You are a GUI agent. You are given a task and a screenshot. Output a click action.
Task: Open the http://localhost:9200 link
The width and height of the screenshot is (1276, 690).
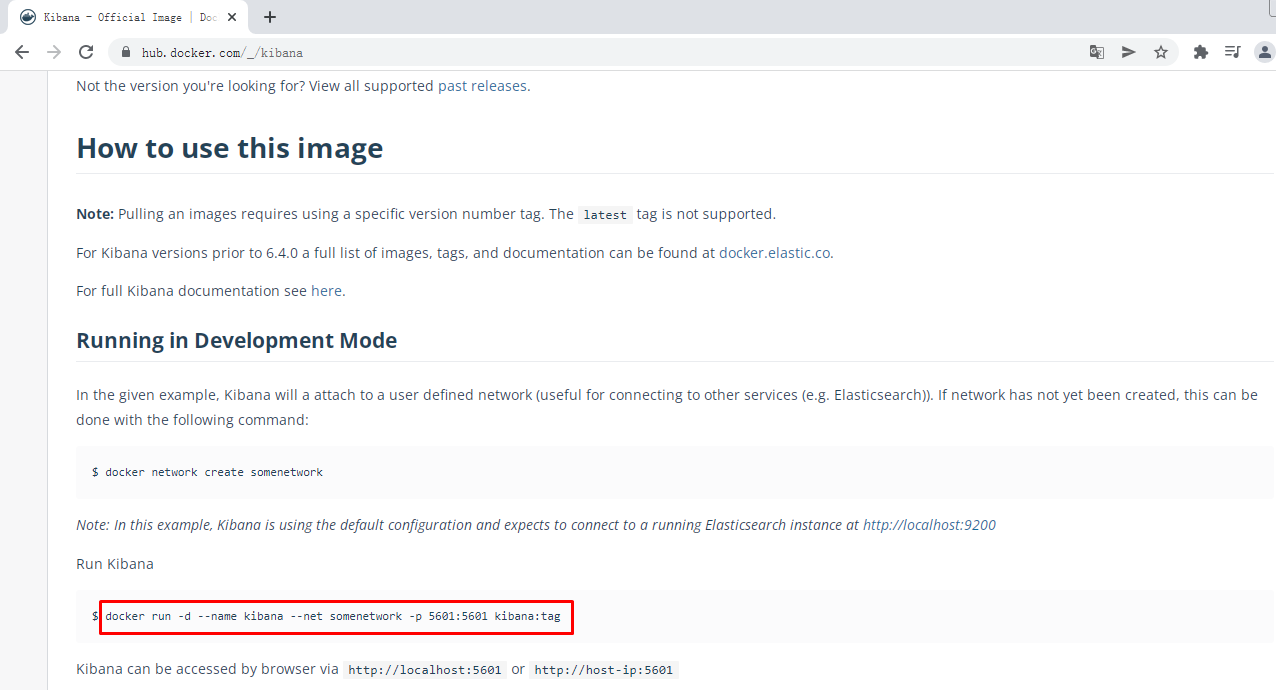pyautogui.click(x=929, y=525)
